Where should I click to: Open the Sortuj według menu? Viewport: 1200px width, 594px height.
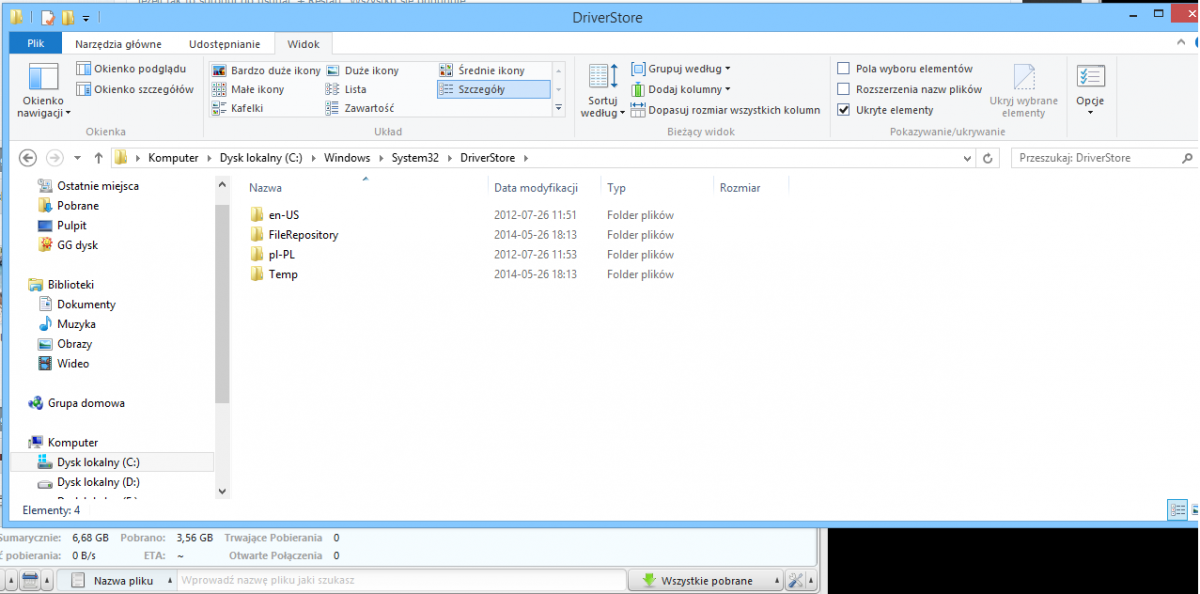[x=602, y=91]
